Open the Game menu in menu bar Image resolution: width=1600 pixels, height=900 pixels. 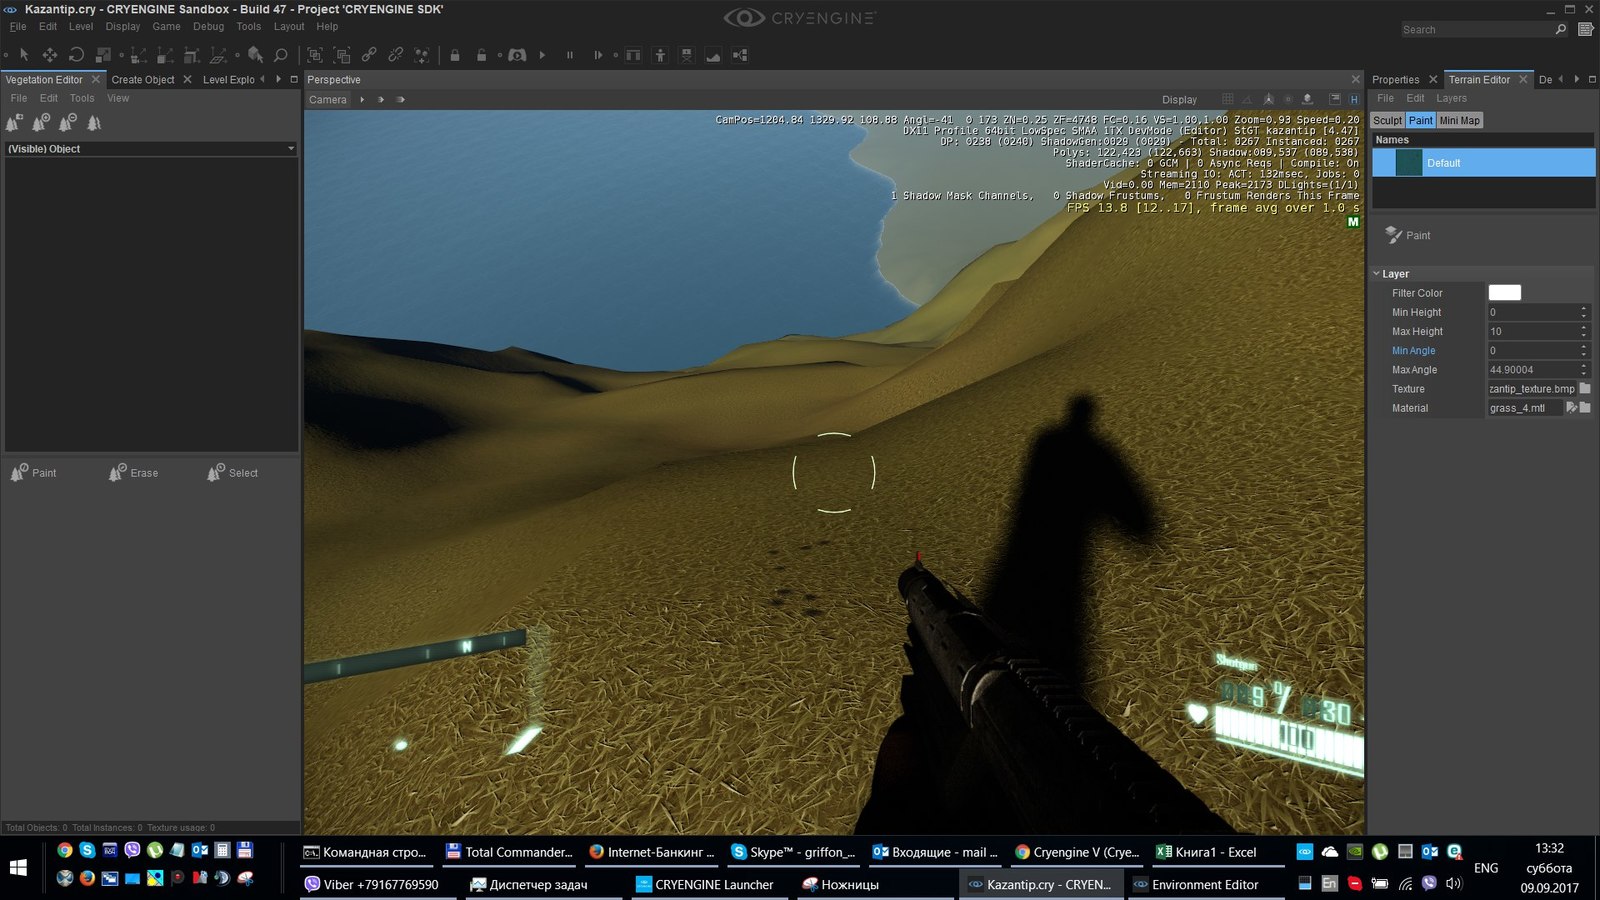click(166, 26)
